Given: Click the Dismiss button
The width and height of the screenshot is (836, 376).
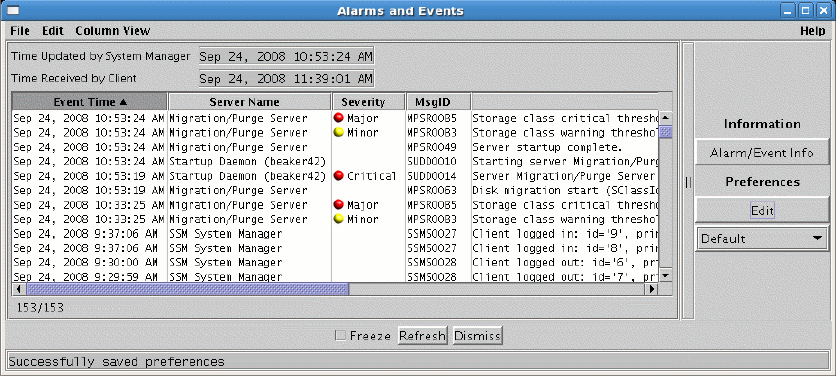Looking at the screenshot, I should [477, 335].
